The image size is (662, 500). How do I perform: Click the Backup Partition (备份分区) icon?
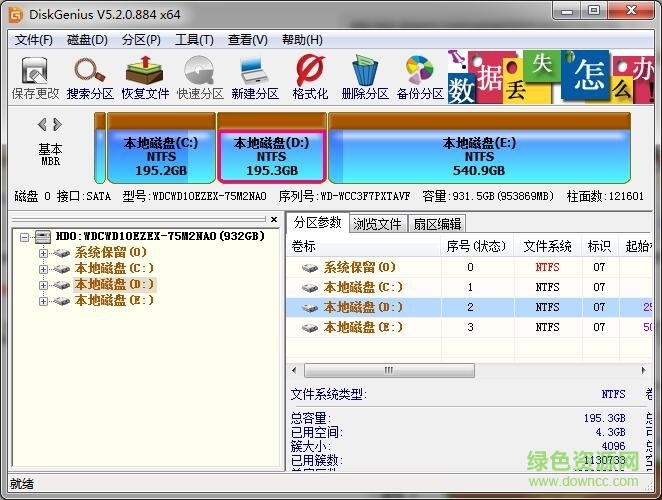coord(419,78)
